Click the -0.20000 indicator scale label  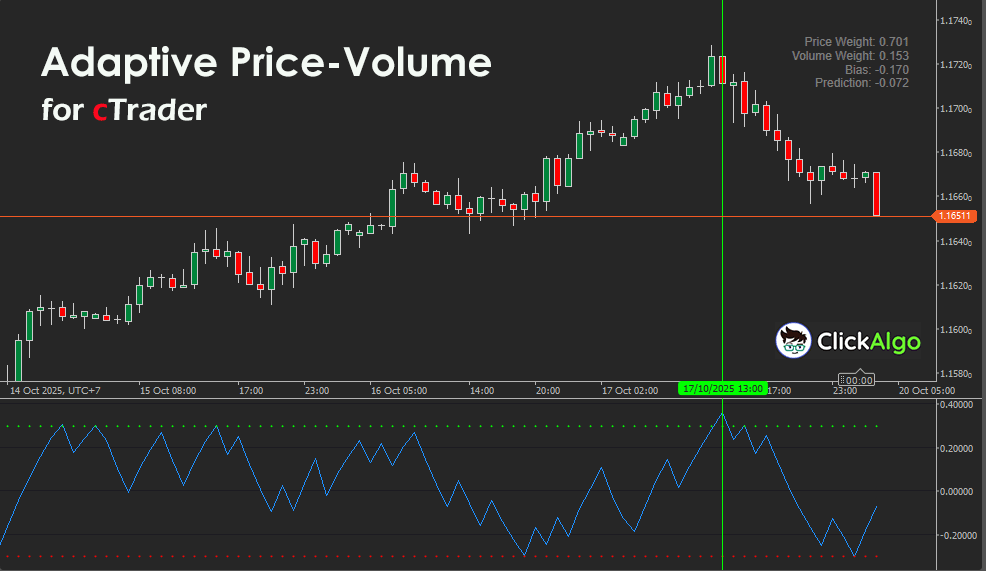click(x=958, y=535)
